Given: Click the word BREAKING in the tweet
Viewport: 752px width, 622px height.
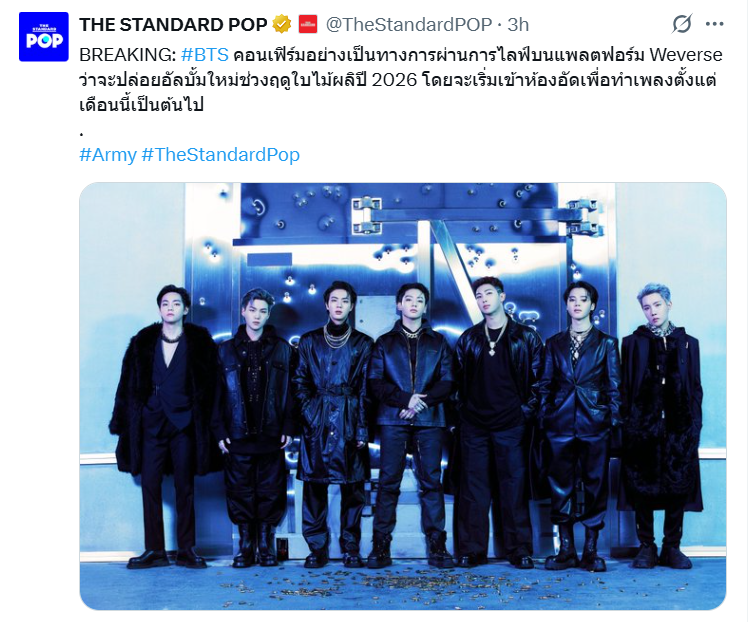Looking at the screenshot, I should (x=125, y=55).
